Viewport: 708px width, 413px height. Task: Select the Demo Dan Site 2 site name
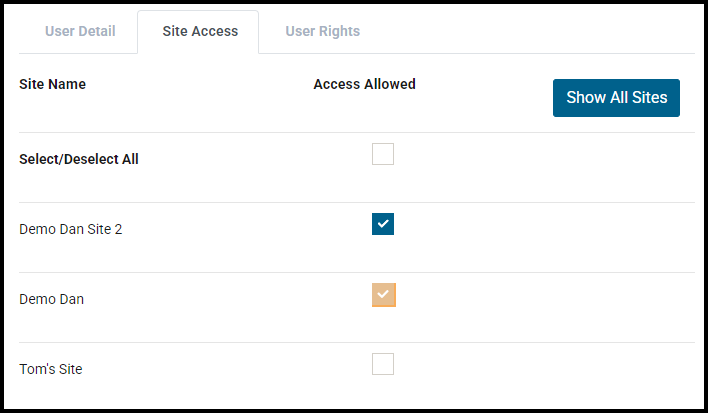click(71, 229)
